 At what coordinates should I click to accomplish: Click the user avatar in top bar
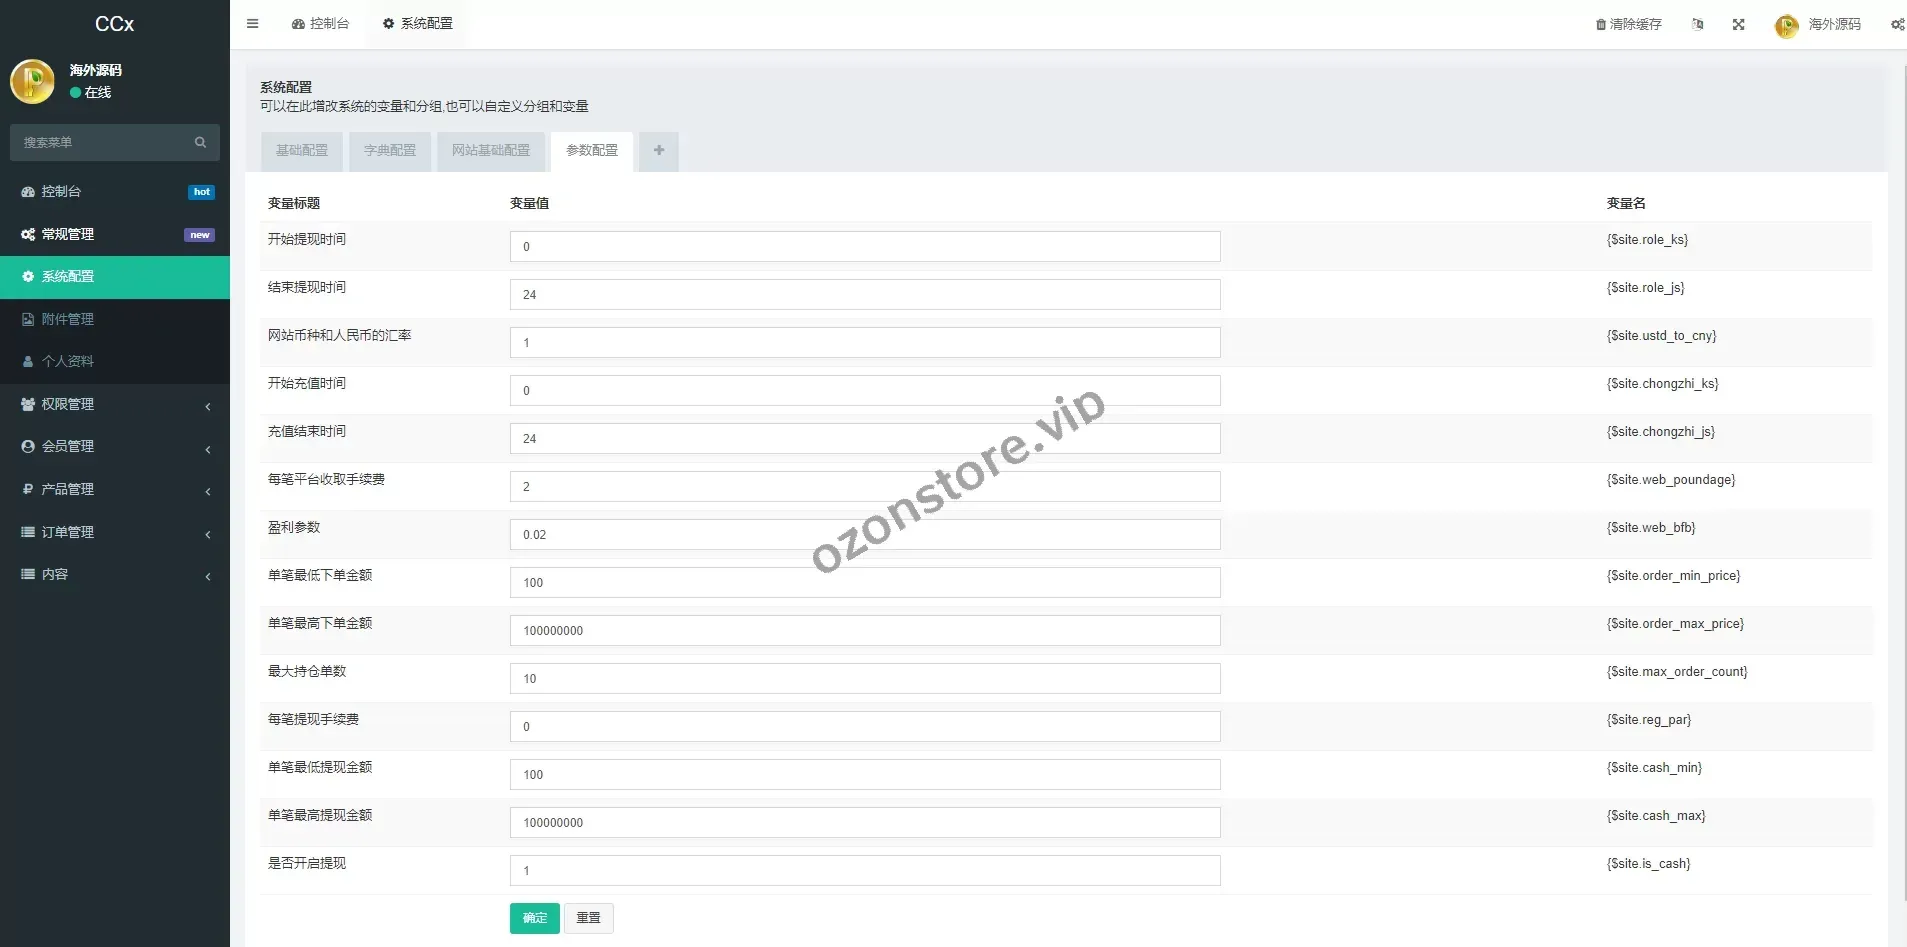[1786, 26]
